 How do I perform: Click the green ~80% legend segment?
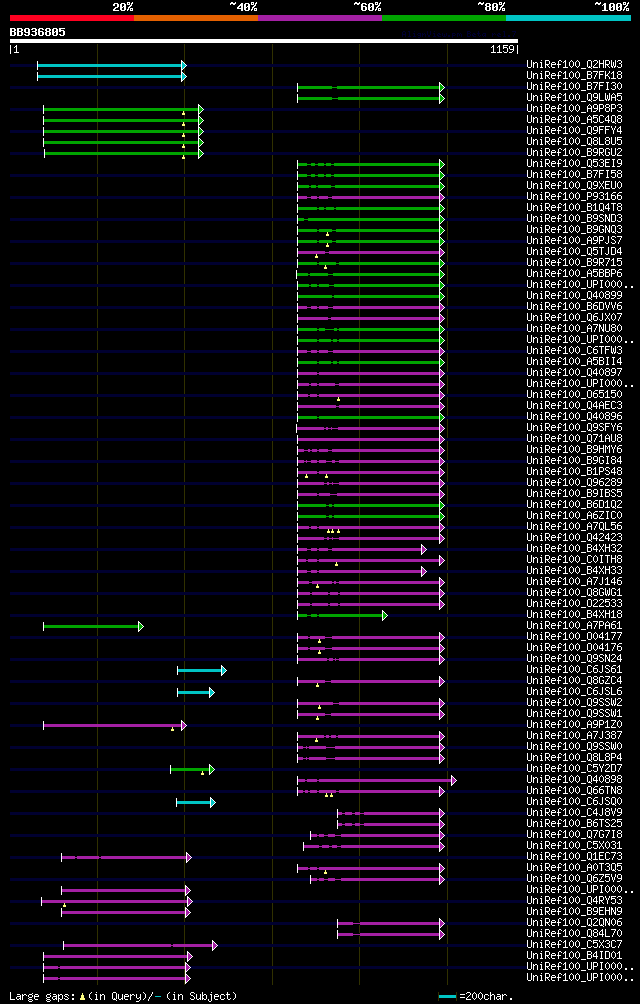[x=444, y=18]
